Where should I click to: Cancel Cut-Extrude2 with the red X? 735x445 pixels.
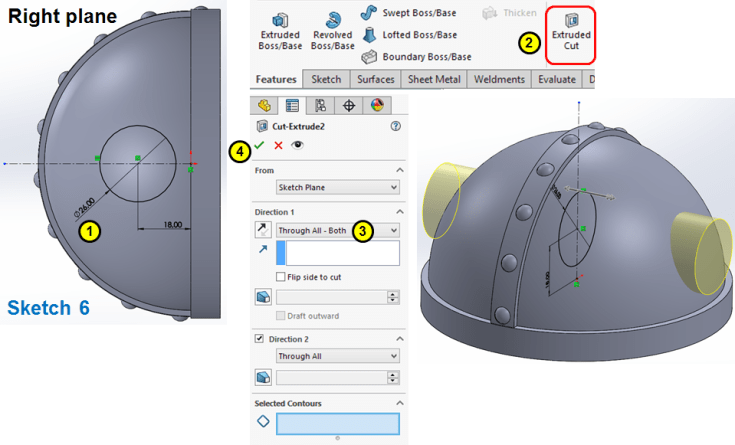click(x=278, y=145)
